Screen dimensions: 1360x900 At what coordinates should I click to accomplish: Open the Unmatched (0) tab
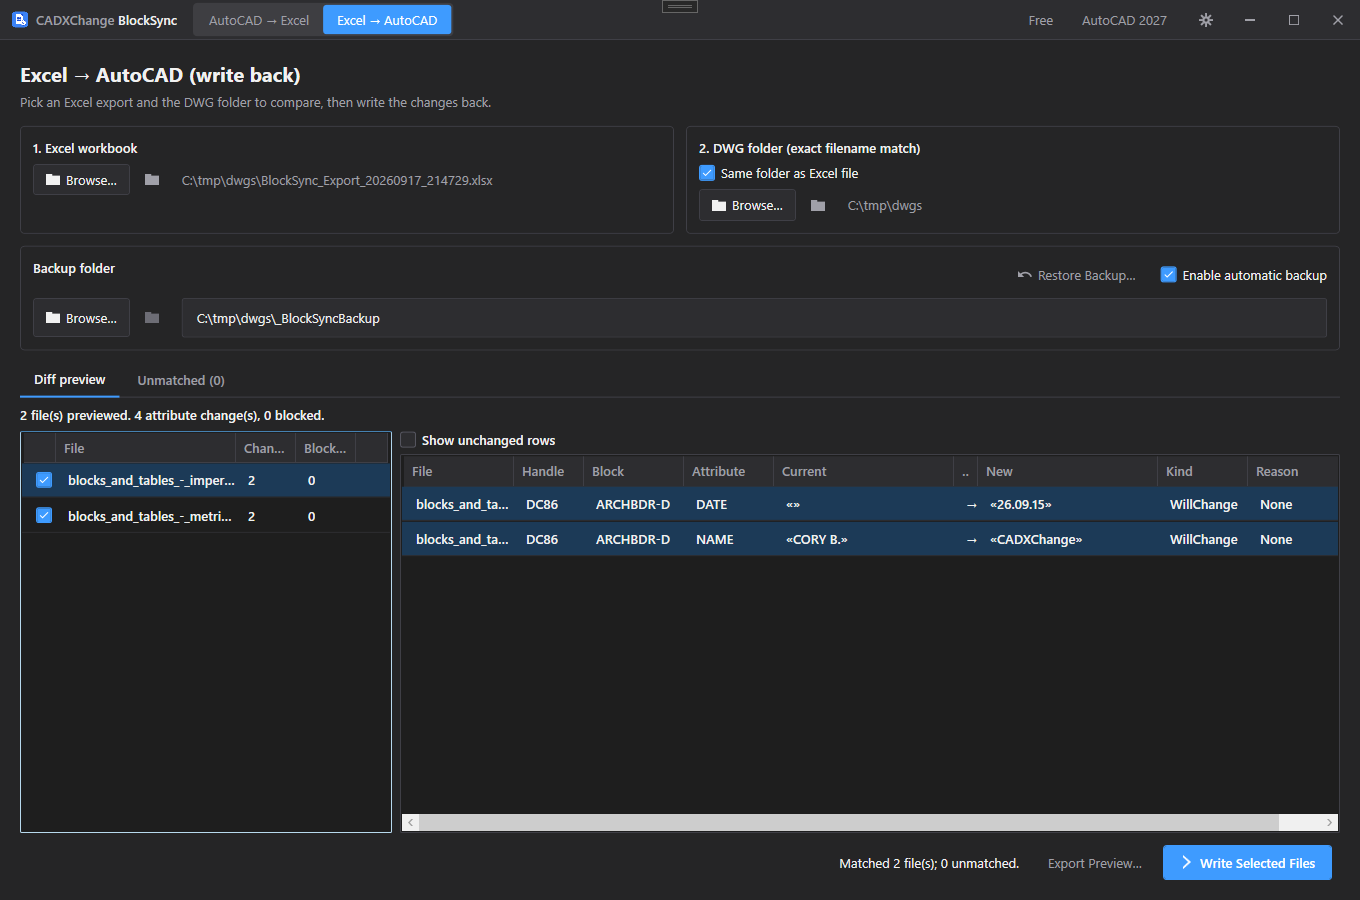181,380
